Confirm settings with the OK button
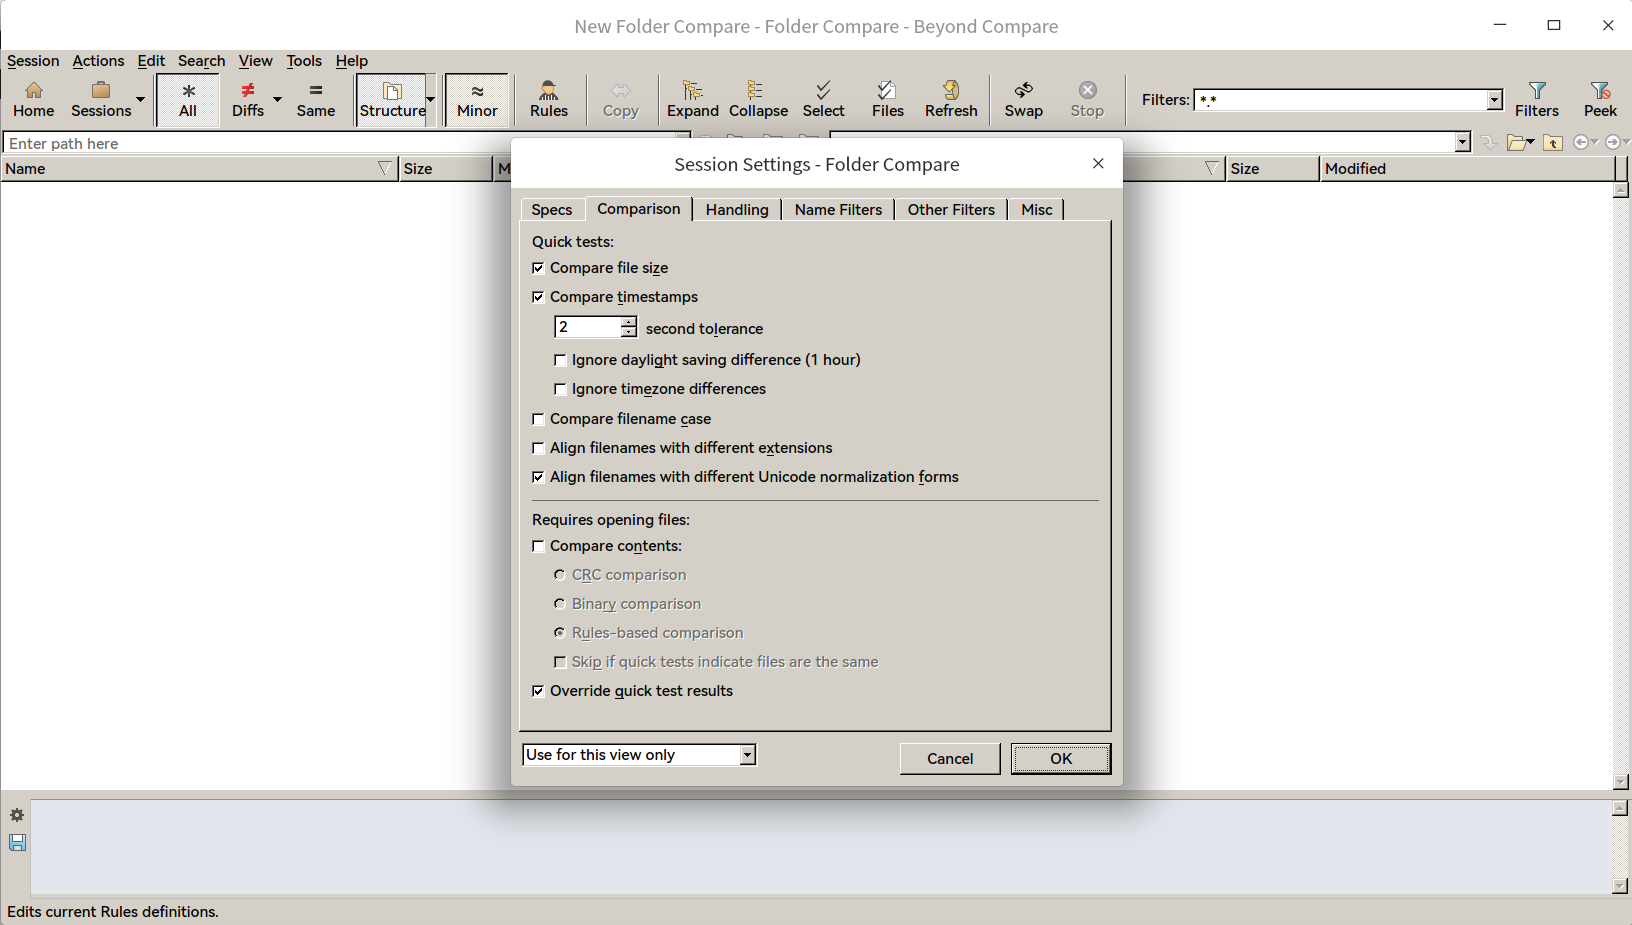 (x=1061, y=759)
